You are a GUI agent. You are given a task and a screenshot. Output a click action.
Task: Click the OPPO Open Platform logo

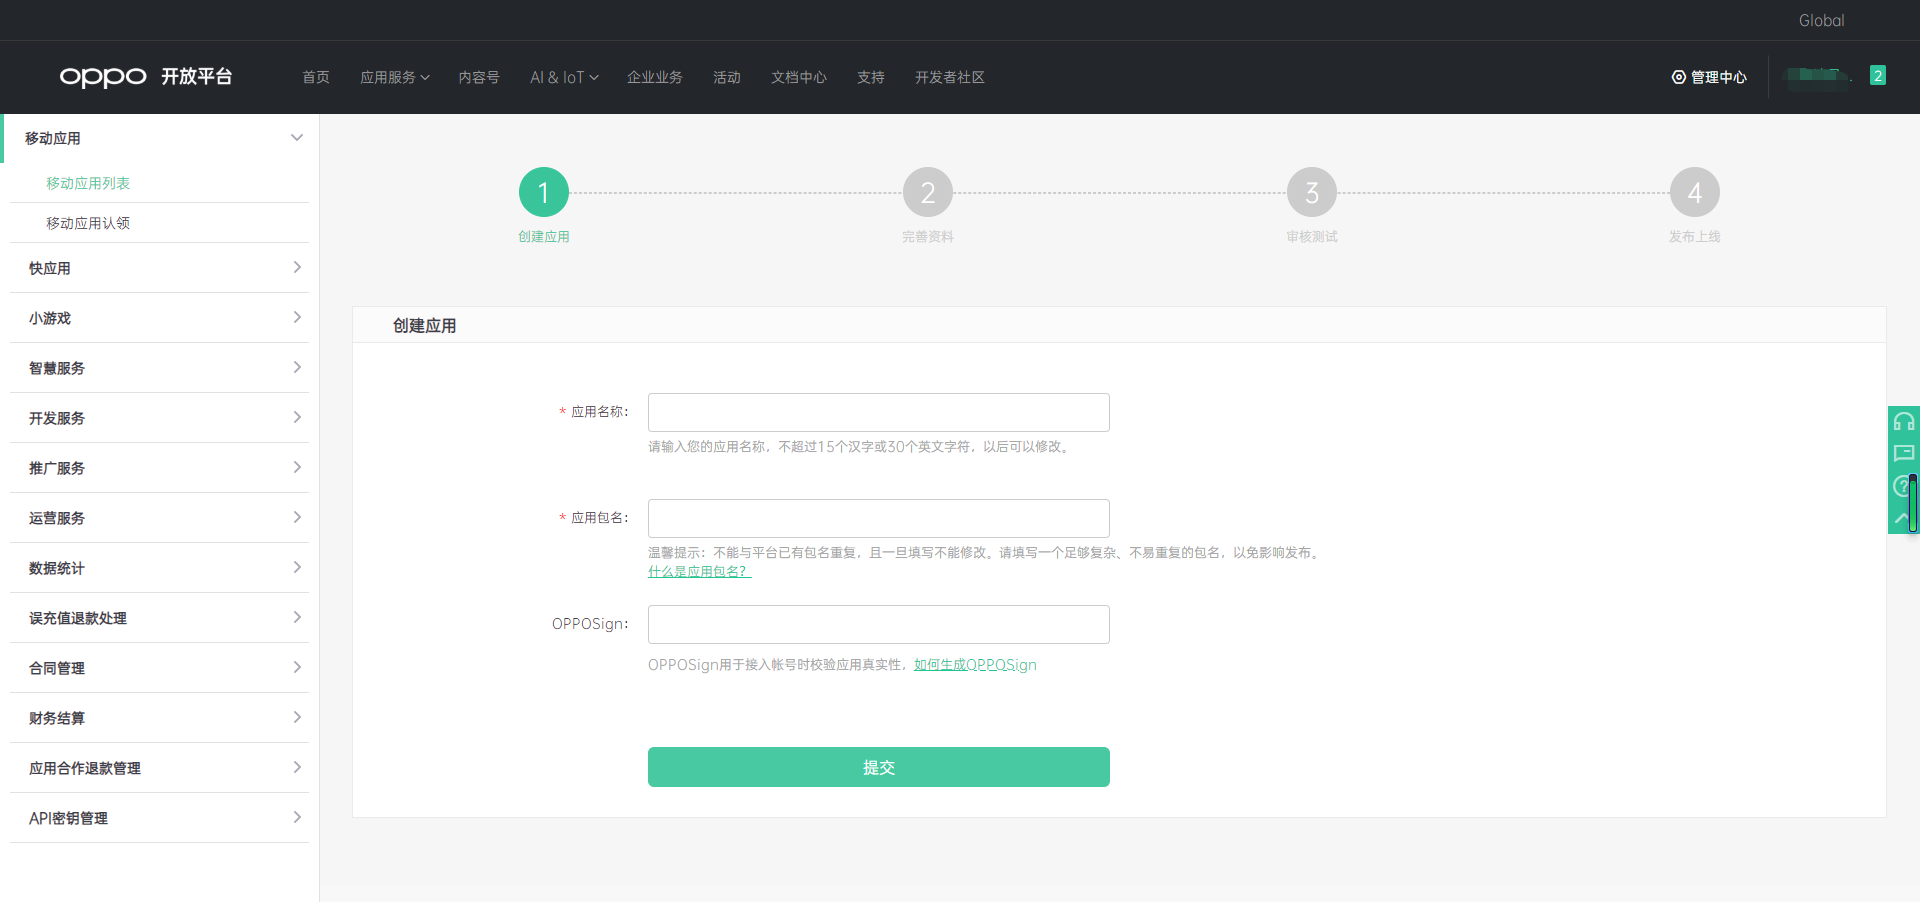pos(146,77)
